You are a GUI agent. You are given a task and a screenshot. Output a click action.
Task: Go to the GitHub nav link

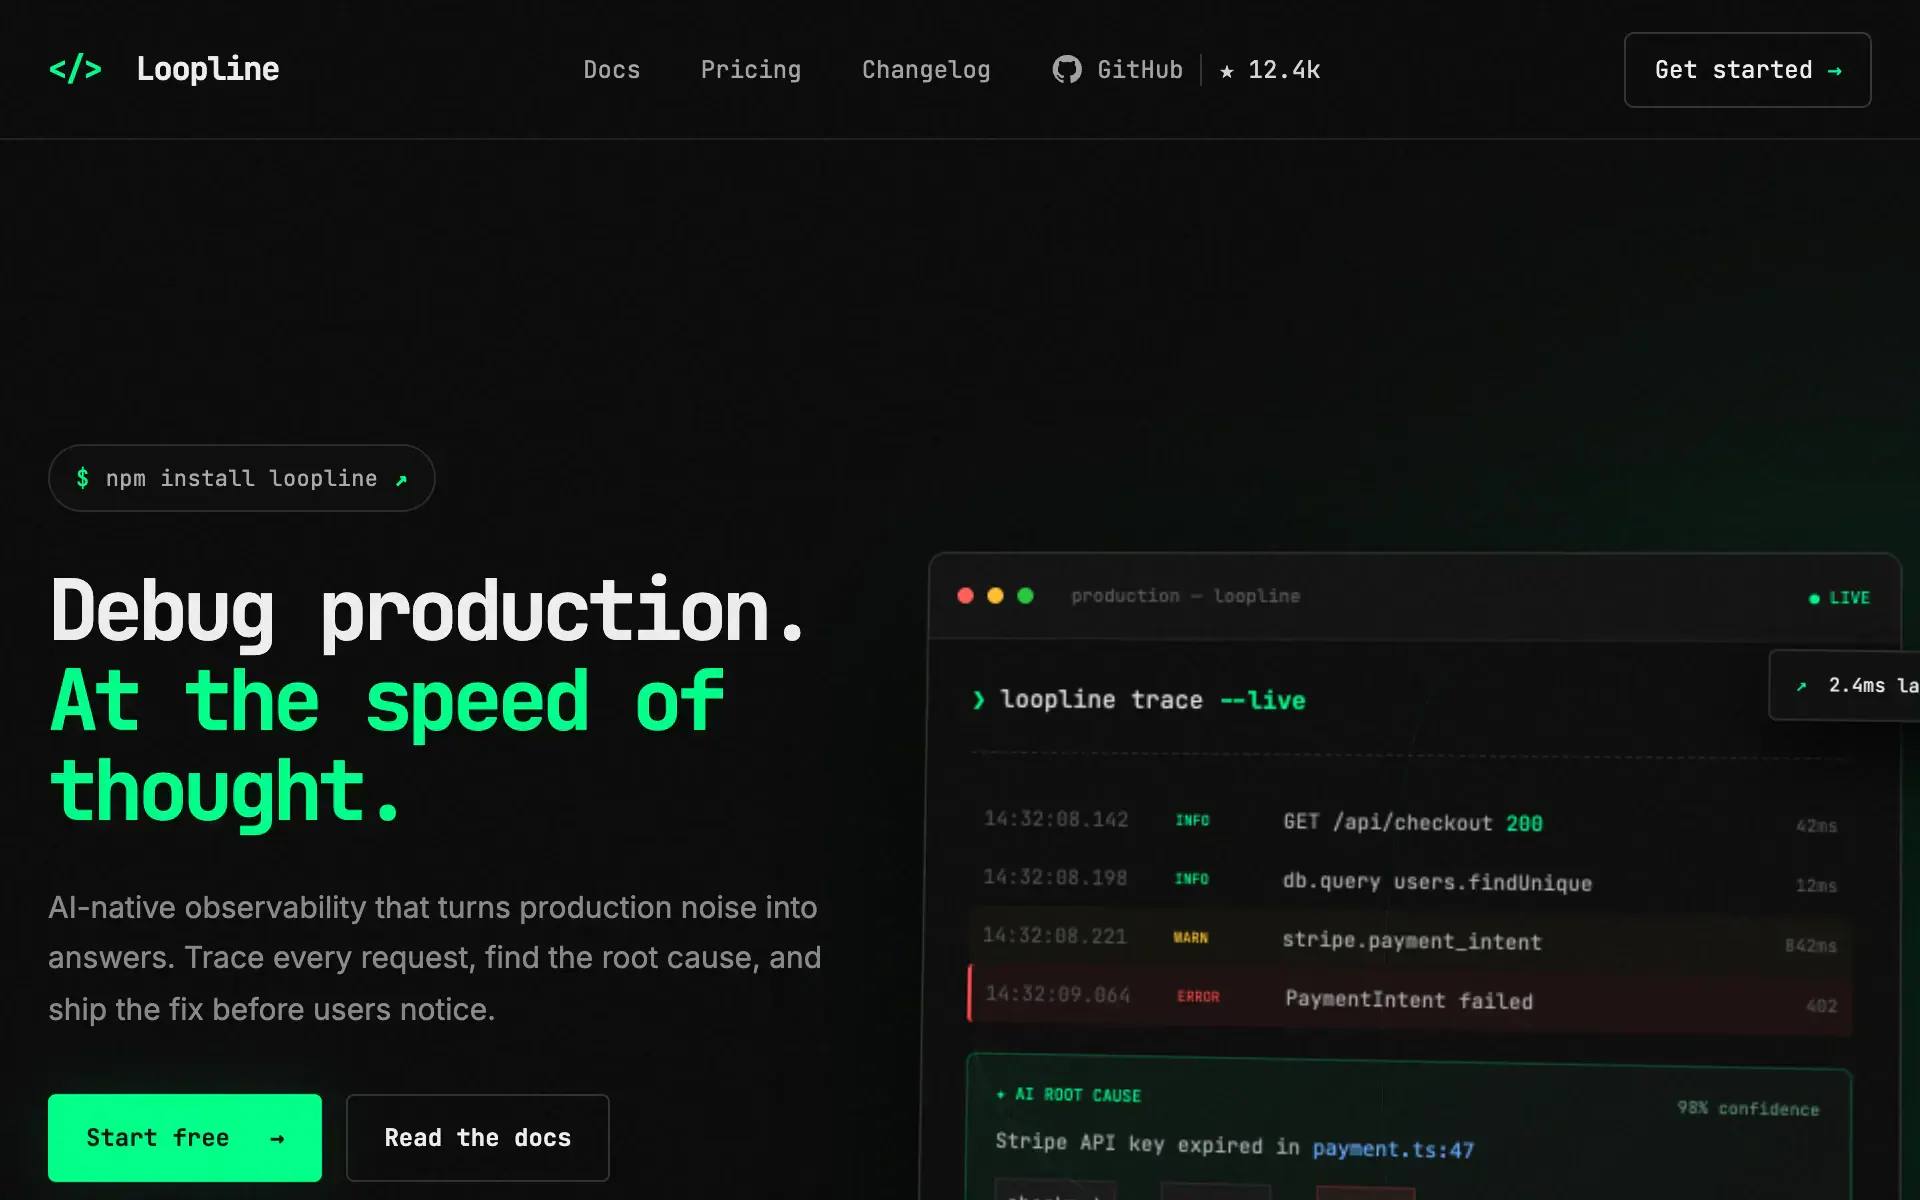click(x=1118, y=70)
